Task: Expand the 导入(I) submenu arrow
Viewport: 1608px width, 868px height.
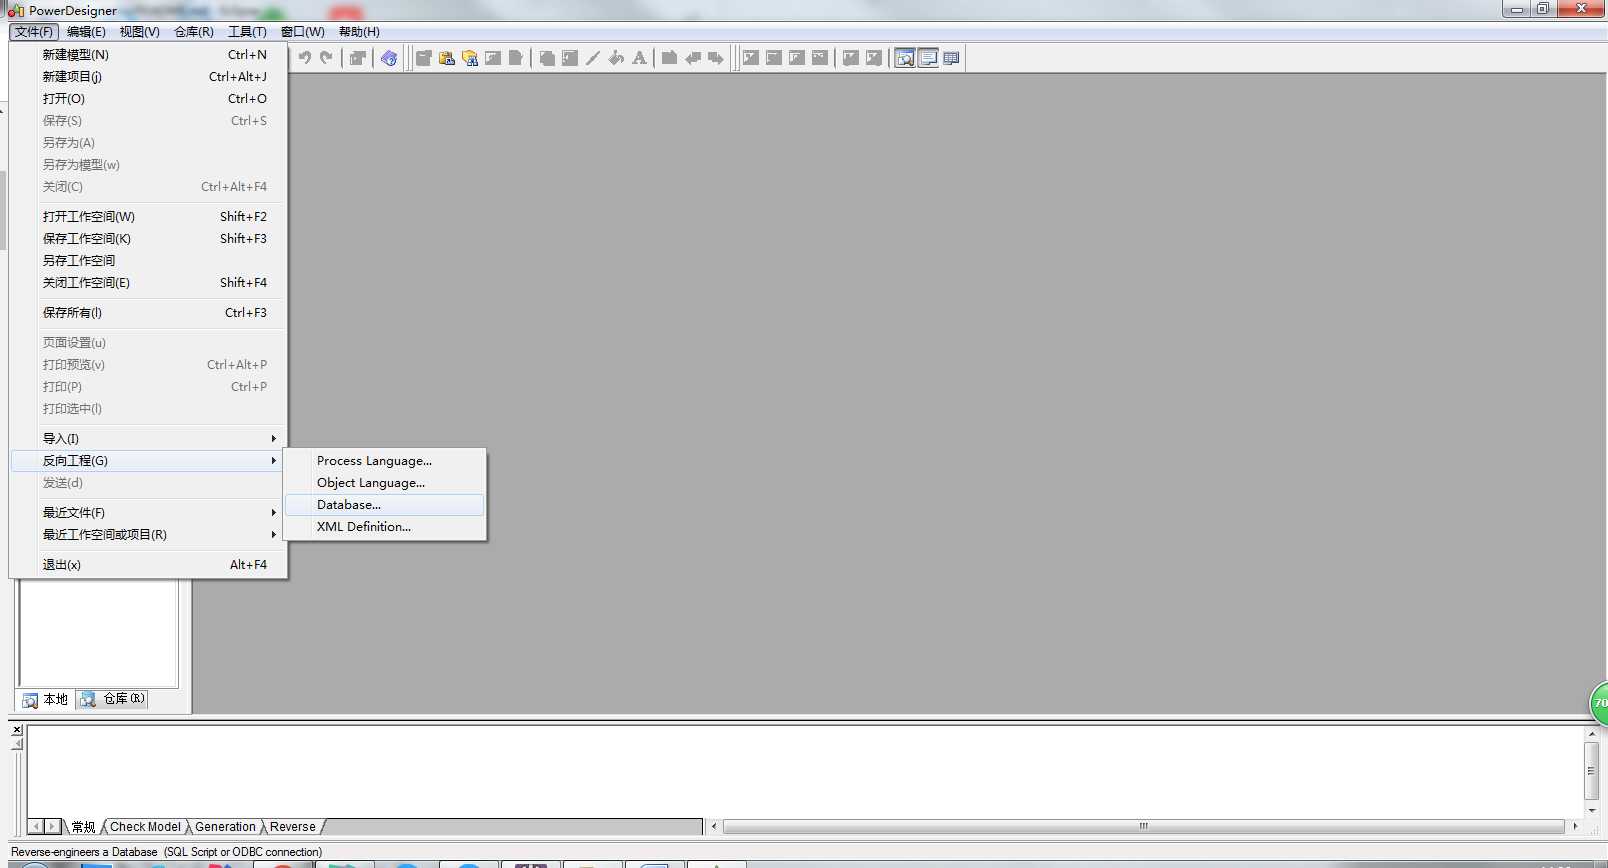Action: coord(273,439)
